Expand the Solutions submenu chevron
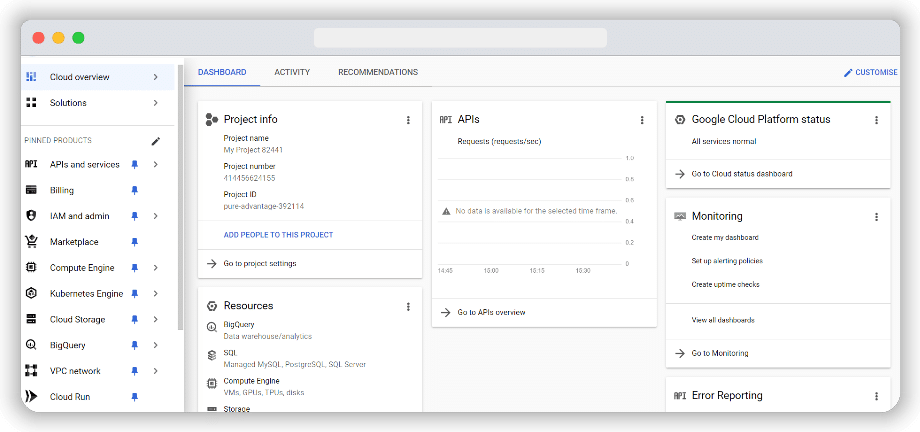Image resolution: width=920 pixels, height=432 pixels. click(155, 103)
